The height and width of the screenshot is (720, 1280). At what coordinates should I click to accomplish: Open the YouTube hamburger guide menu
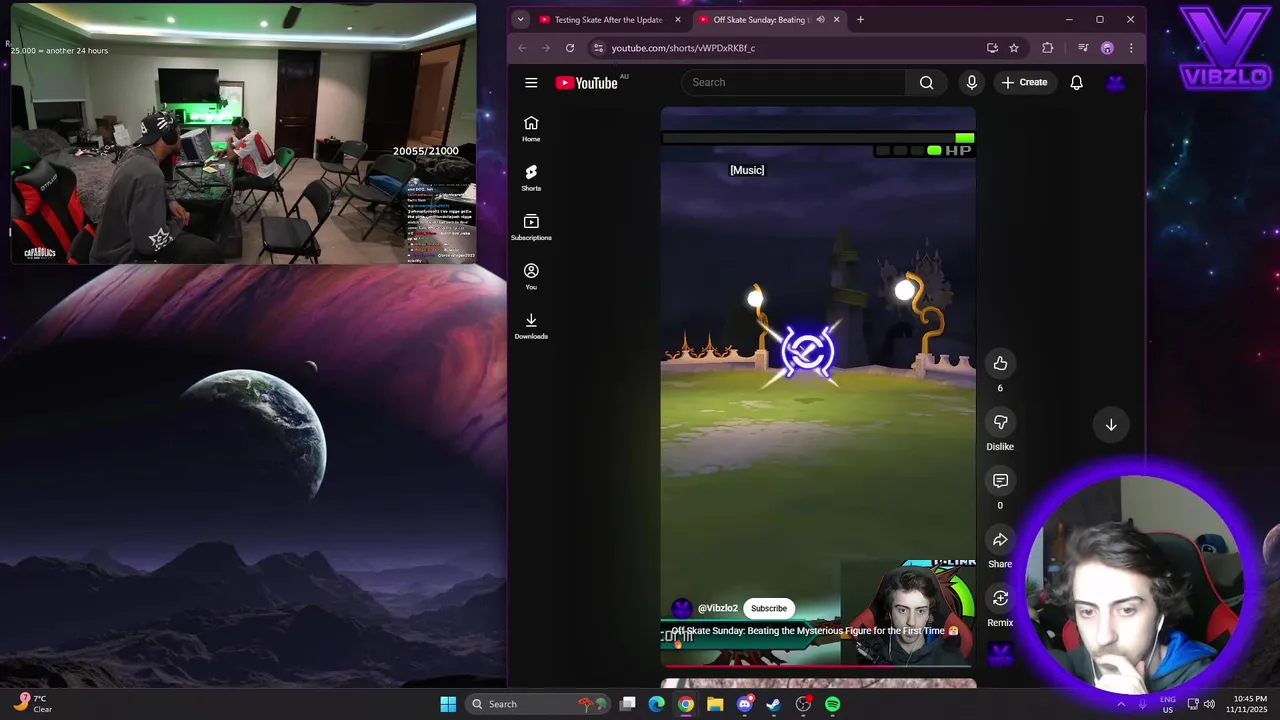pyautogui.click(x=531, y=83)
